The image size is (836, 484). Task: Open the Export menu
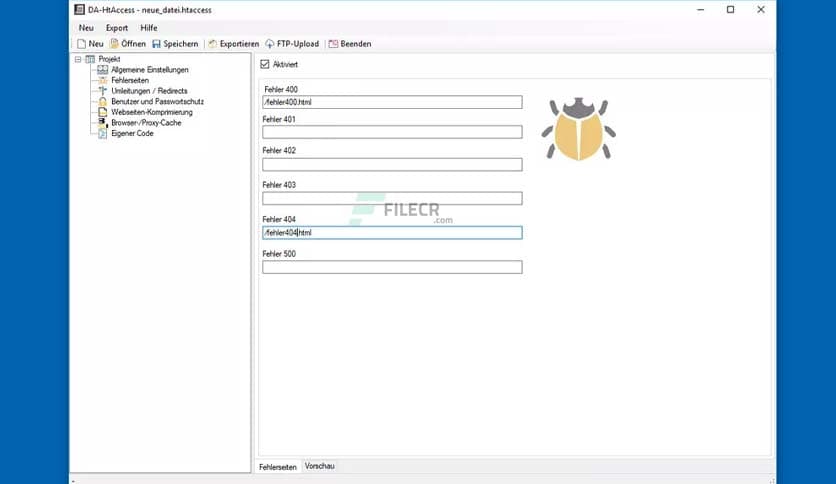coord(117,28)
